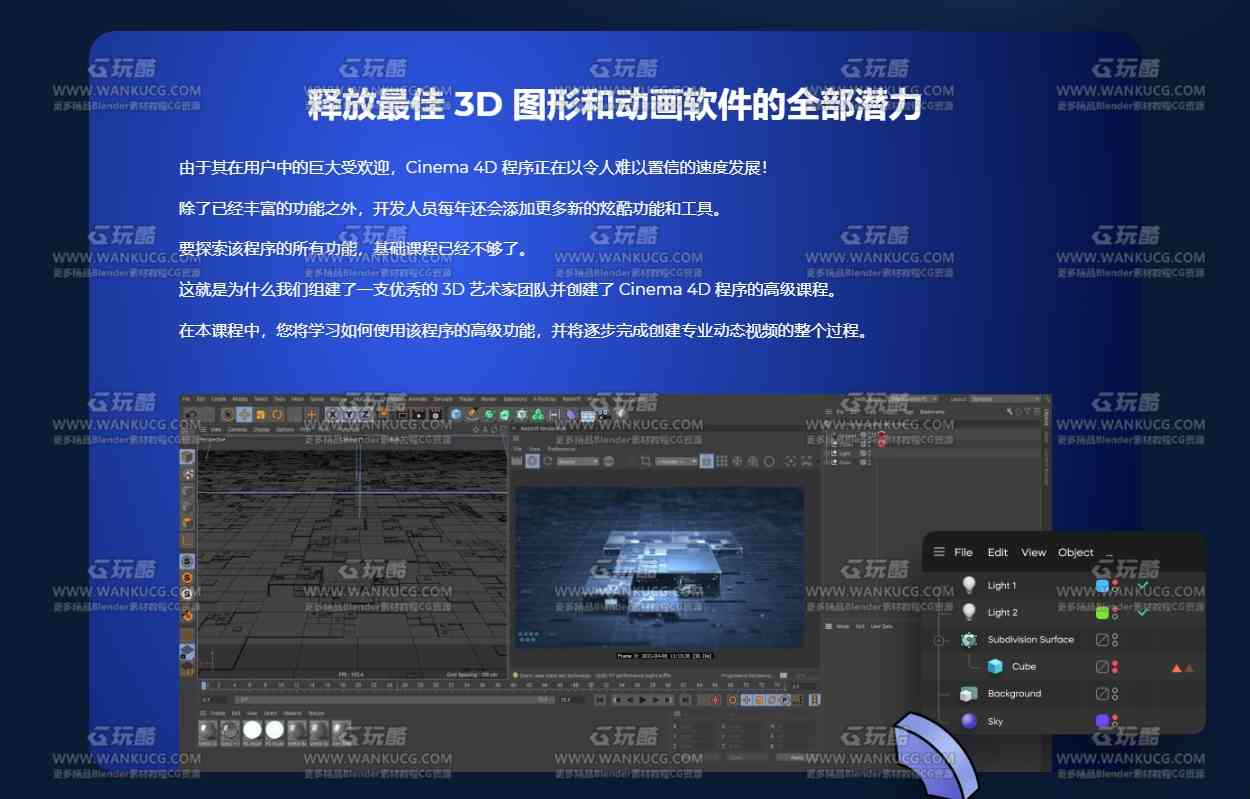Toggle Light 1 enable checkmark
This screenshot has width=1250, height=799.
1142,584
